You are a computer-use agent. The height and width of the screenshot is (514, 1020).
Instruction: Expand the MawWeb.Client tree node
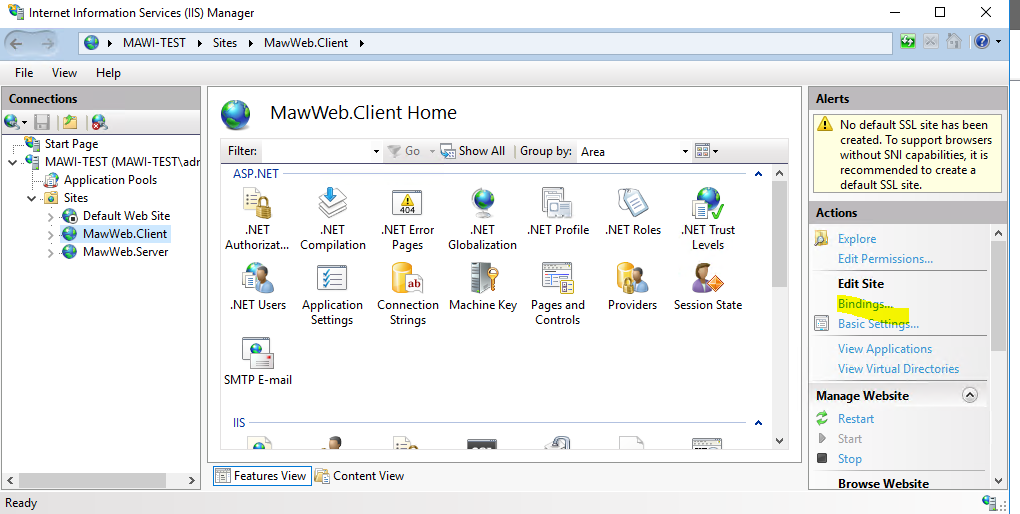pos(51,234)
